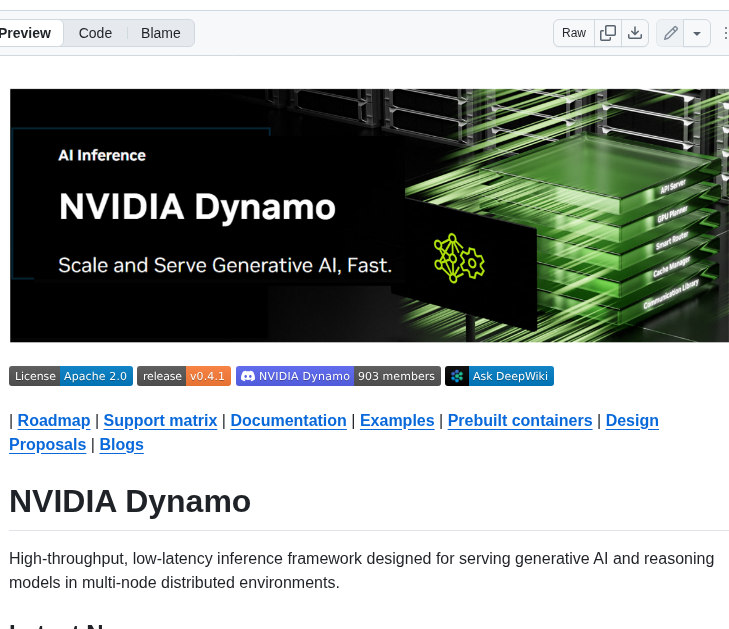Viewport: 729px width, 629px height.
Task: Open the release v0.4.1 badge
Action: click(x=184, y=376)
